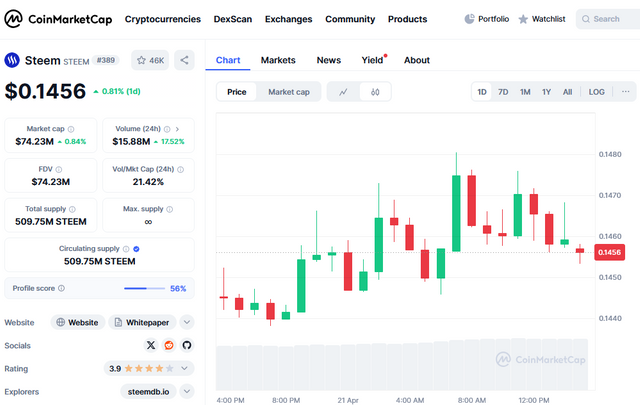The image size is (640, 405).
Task: Show Volume (24h) info icon
Action: coord(167,129)
